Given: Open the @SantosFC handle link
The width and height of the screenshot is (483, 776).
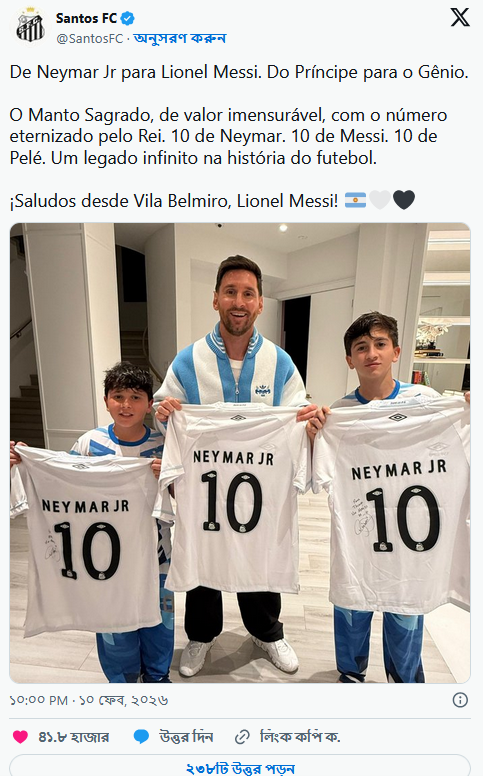Looking at the screenshot, I should point(90,39).
